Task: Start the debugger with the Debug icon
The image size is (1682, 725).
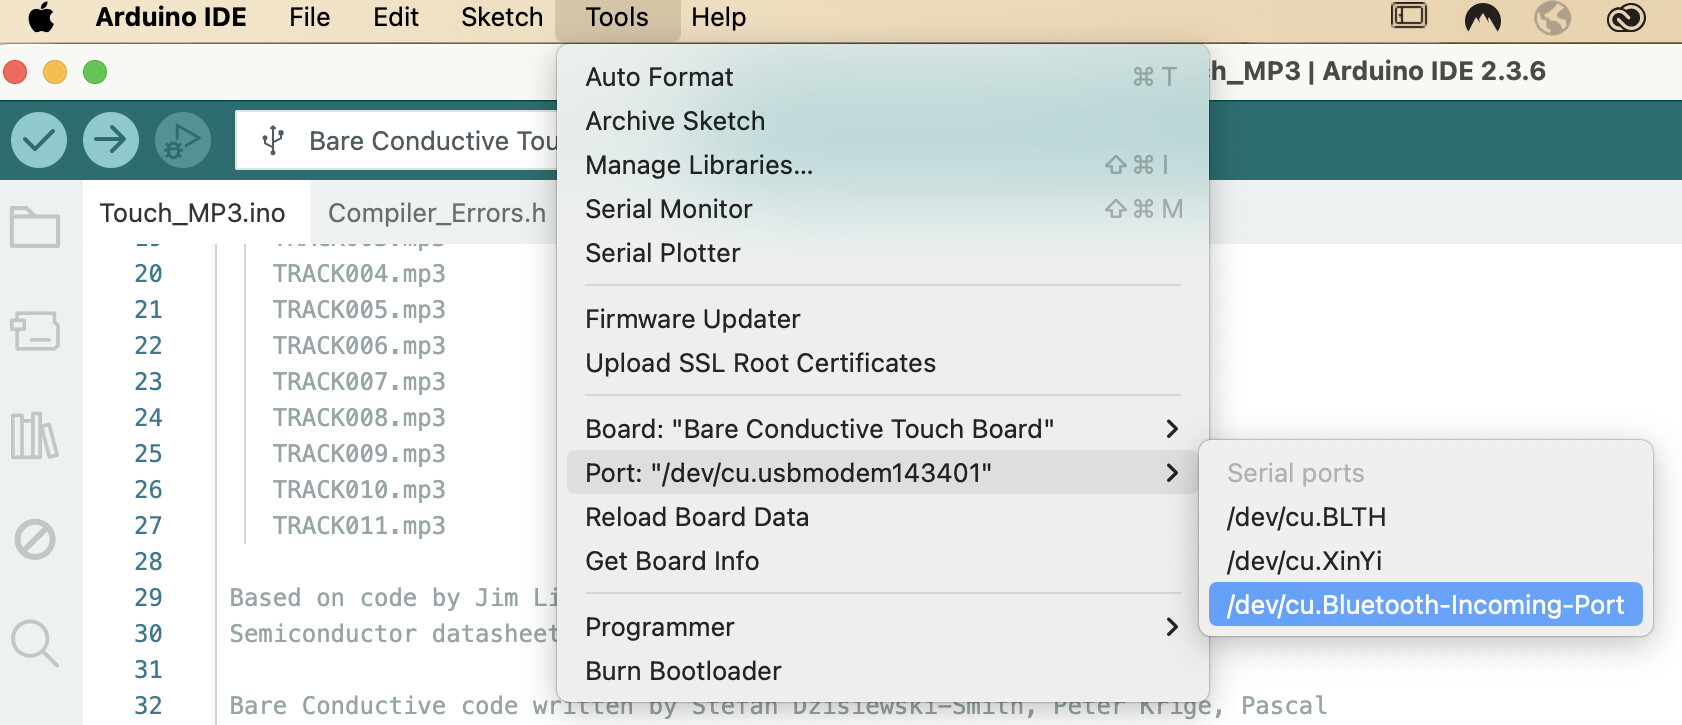Action: [x=183, y=139]
